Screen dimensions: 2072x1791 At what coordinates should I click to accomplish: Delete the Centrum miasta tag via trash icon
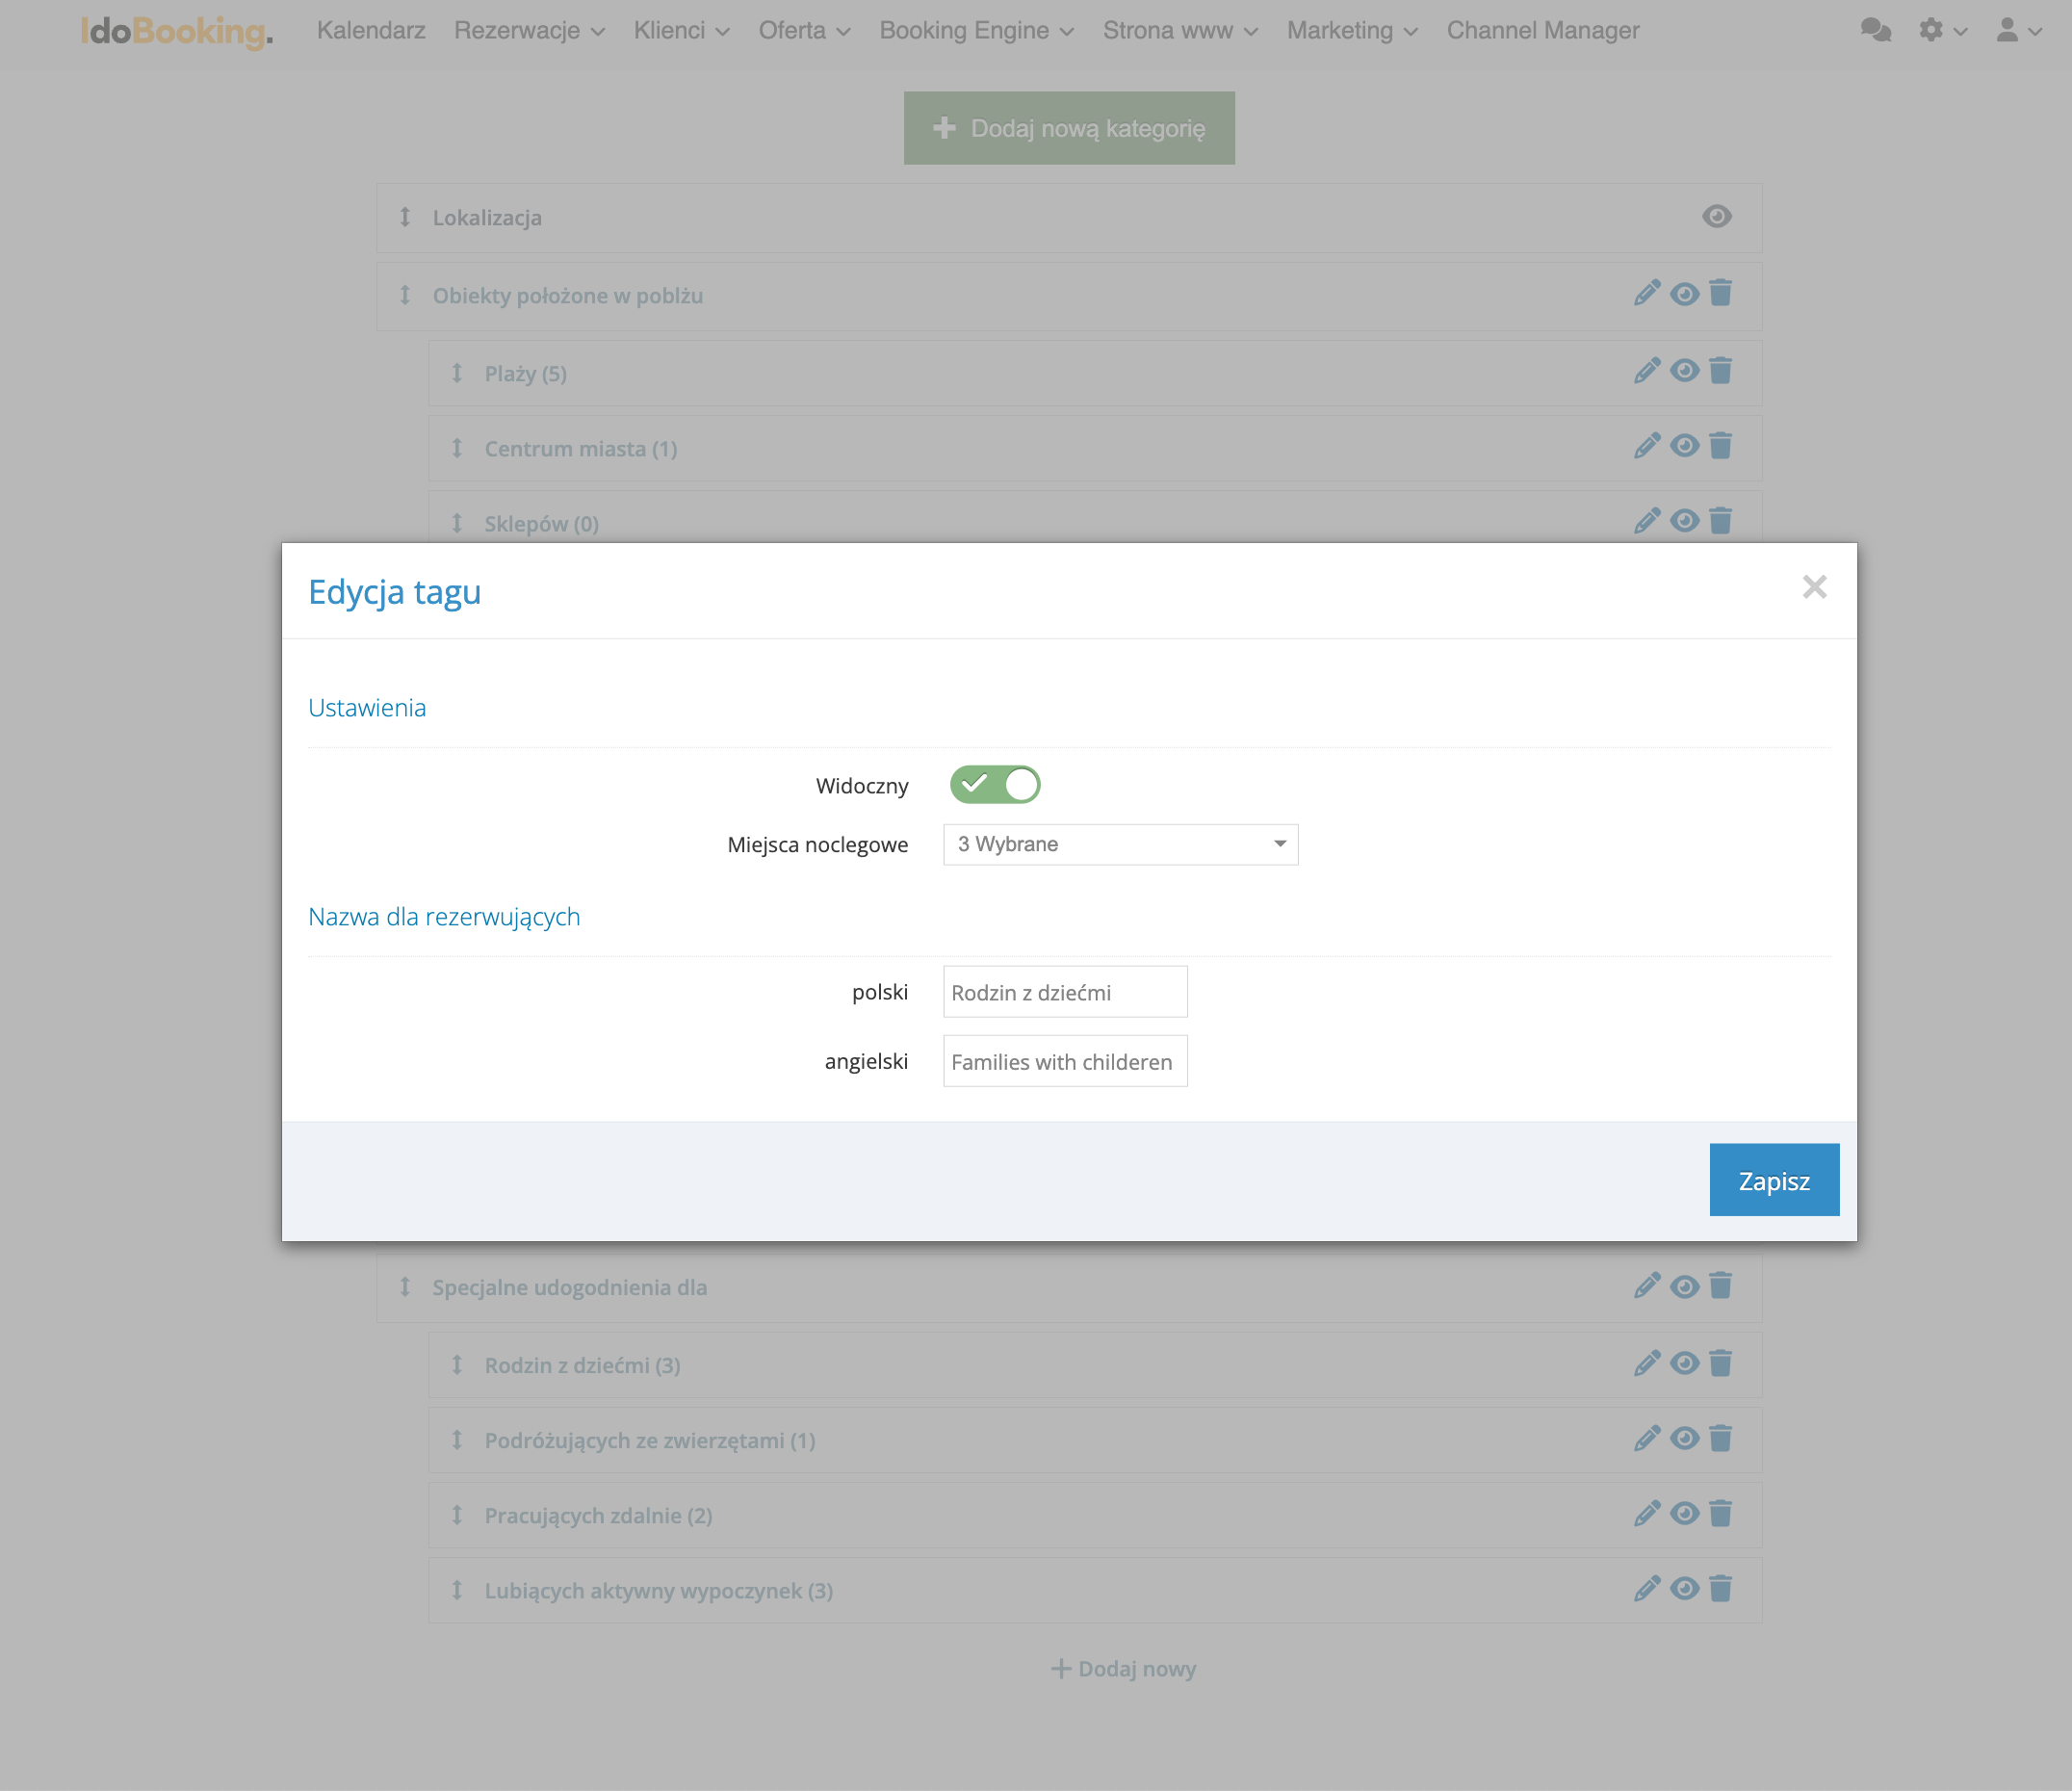tap(1720, 446)
